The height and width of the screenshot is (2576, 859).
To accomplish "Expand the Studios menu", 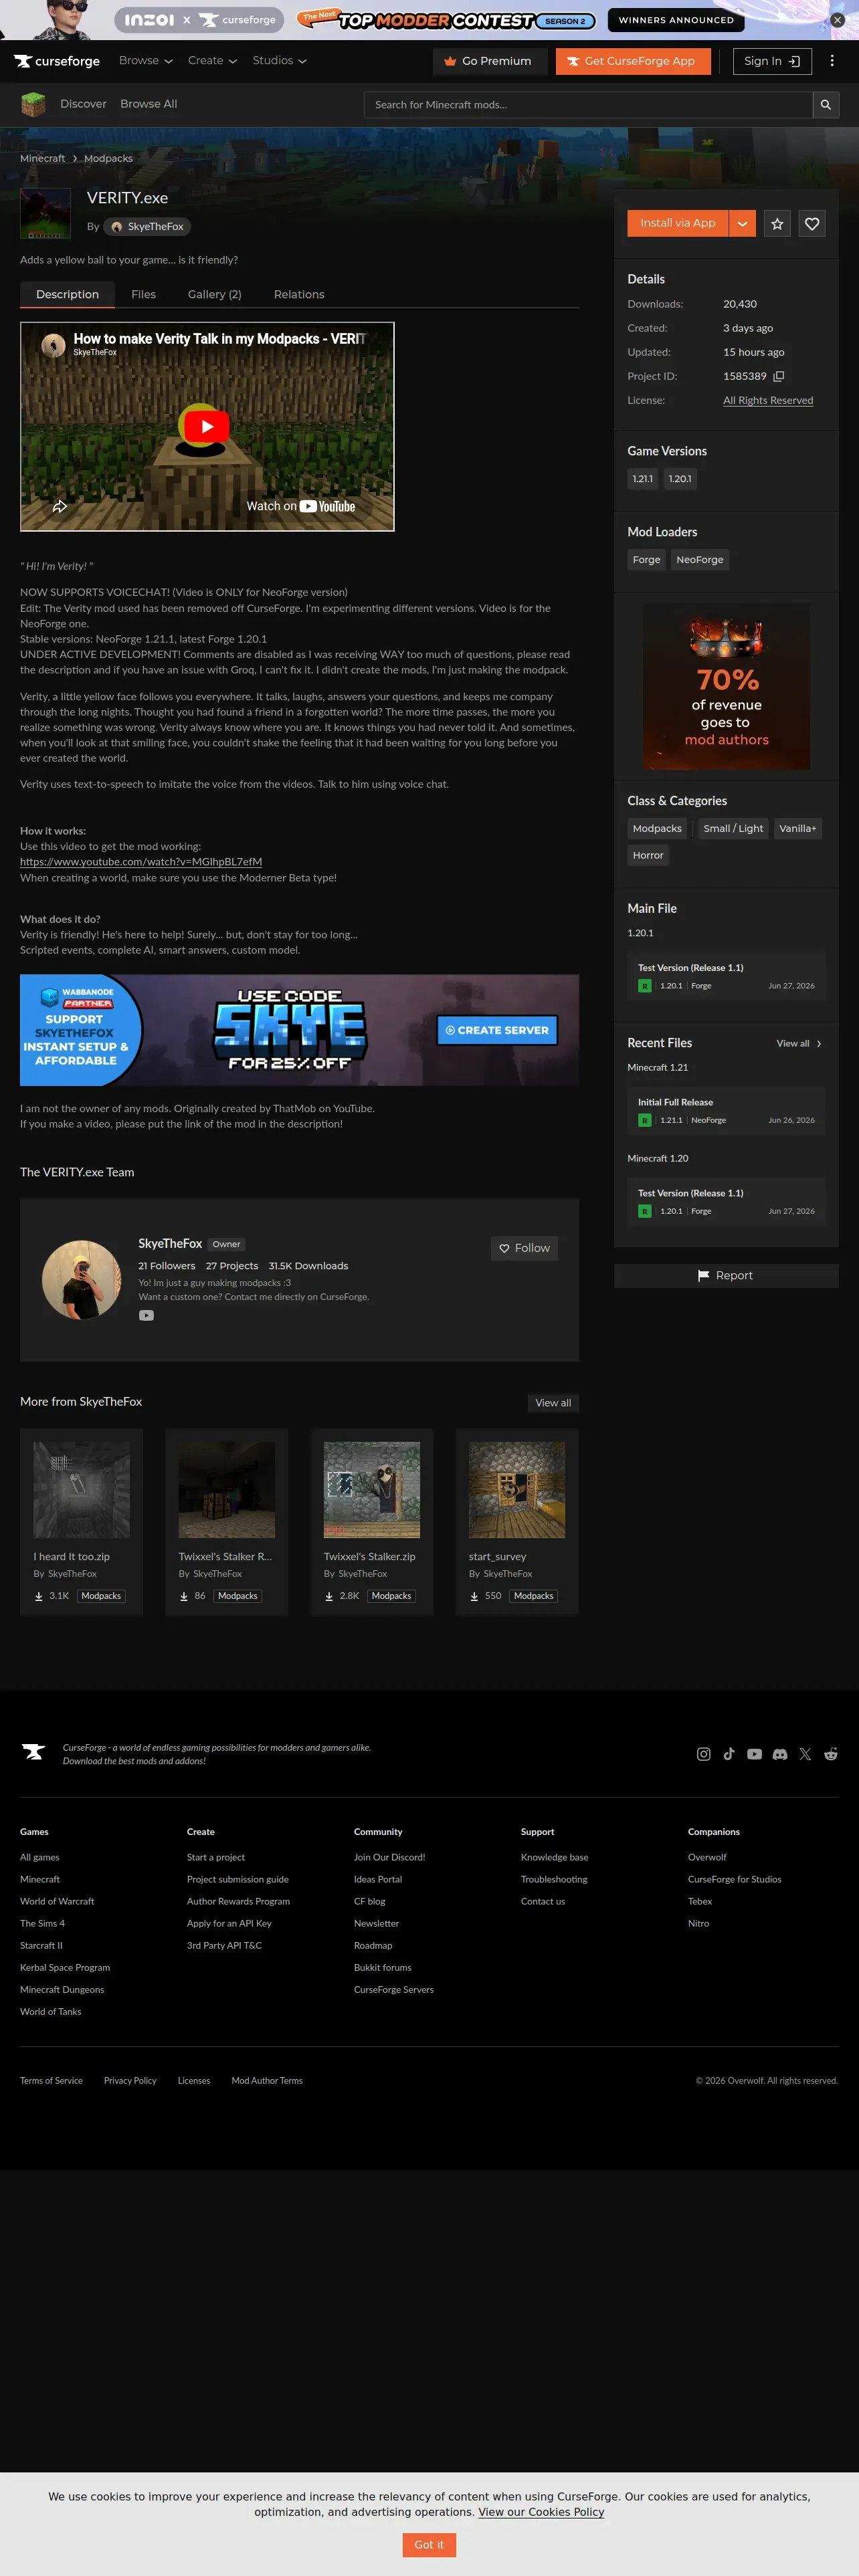I will tap(280, 61).
